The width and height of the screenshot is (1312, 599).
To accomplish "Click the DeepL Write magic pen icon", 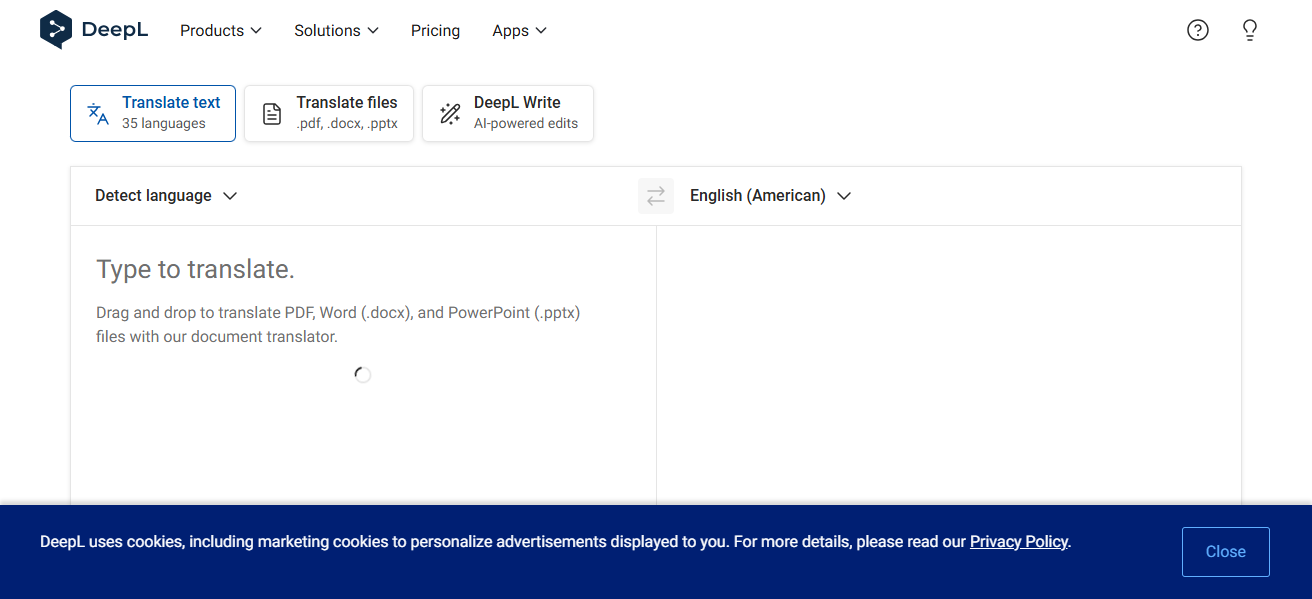I will pyautogui.click(x=450, y=114).
